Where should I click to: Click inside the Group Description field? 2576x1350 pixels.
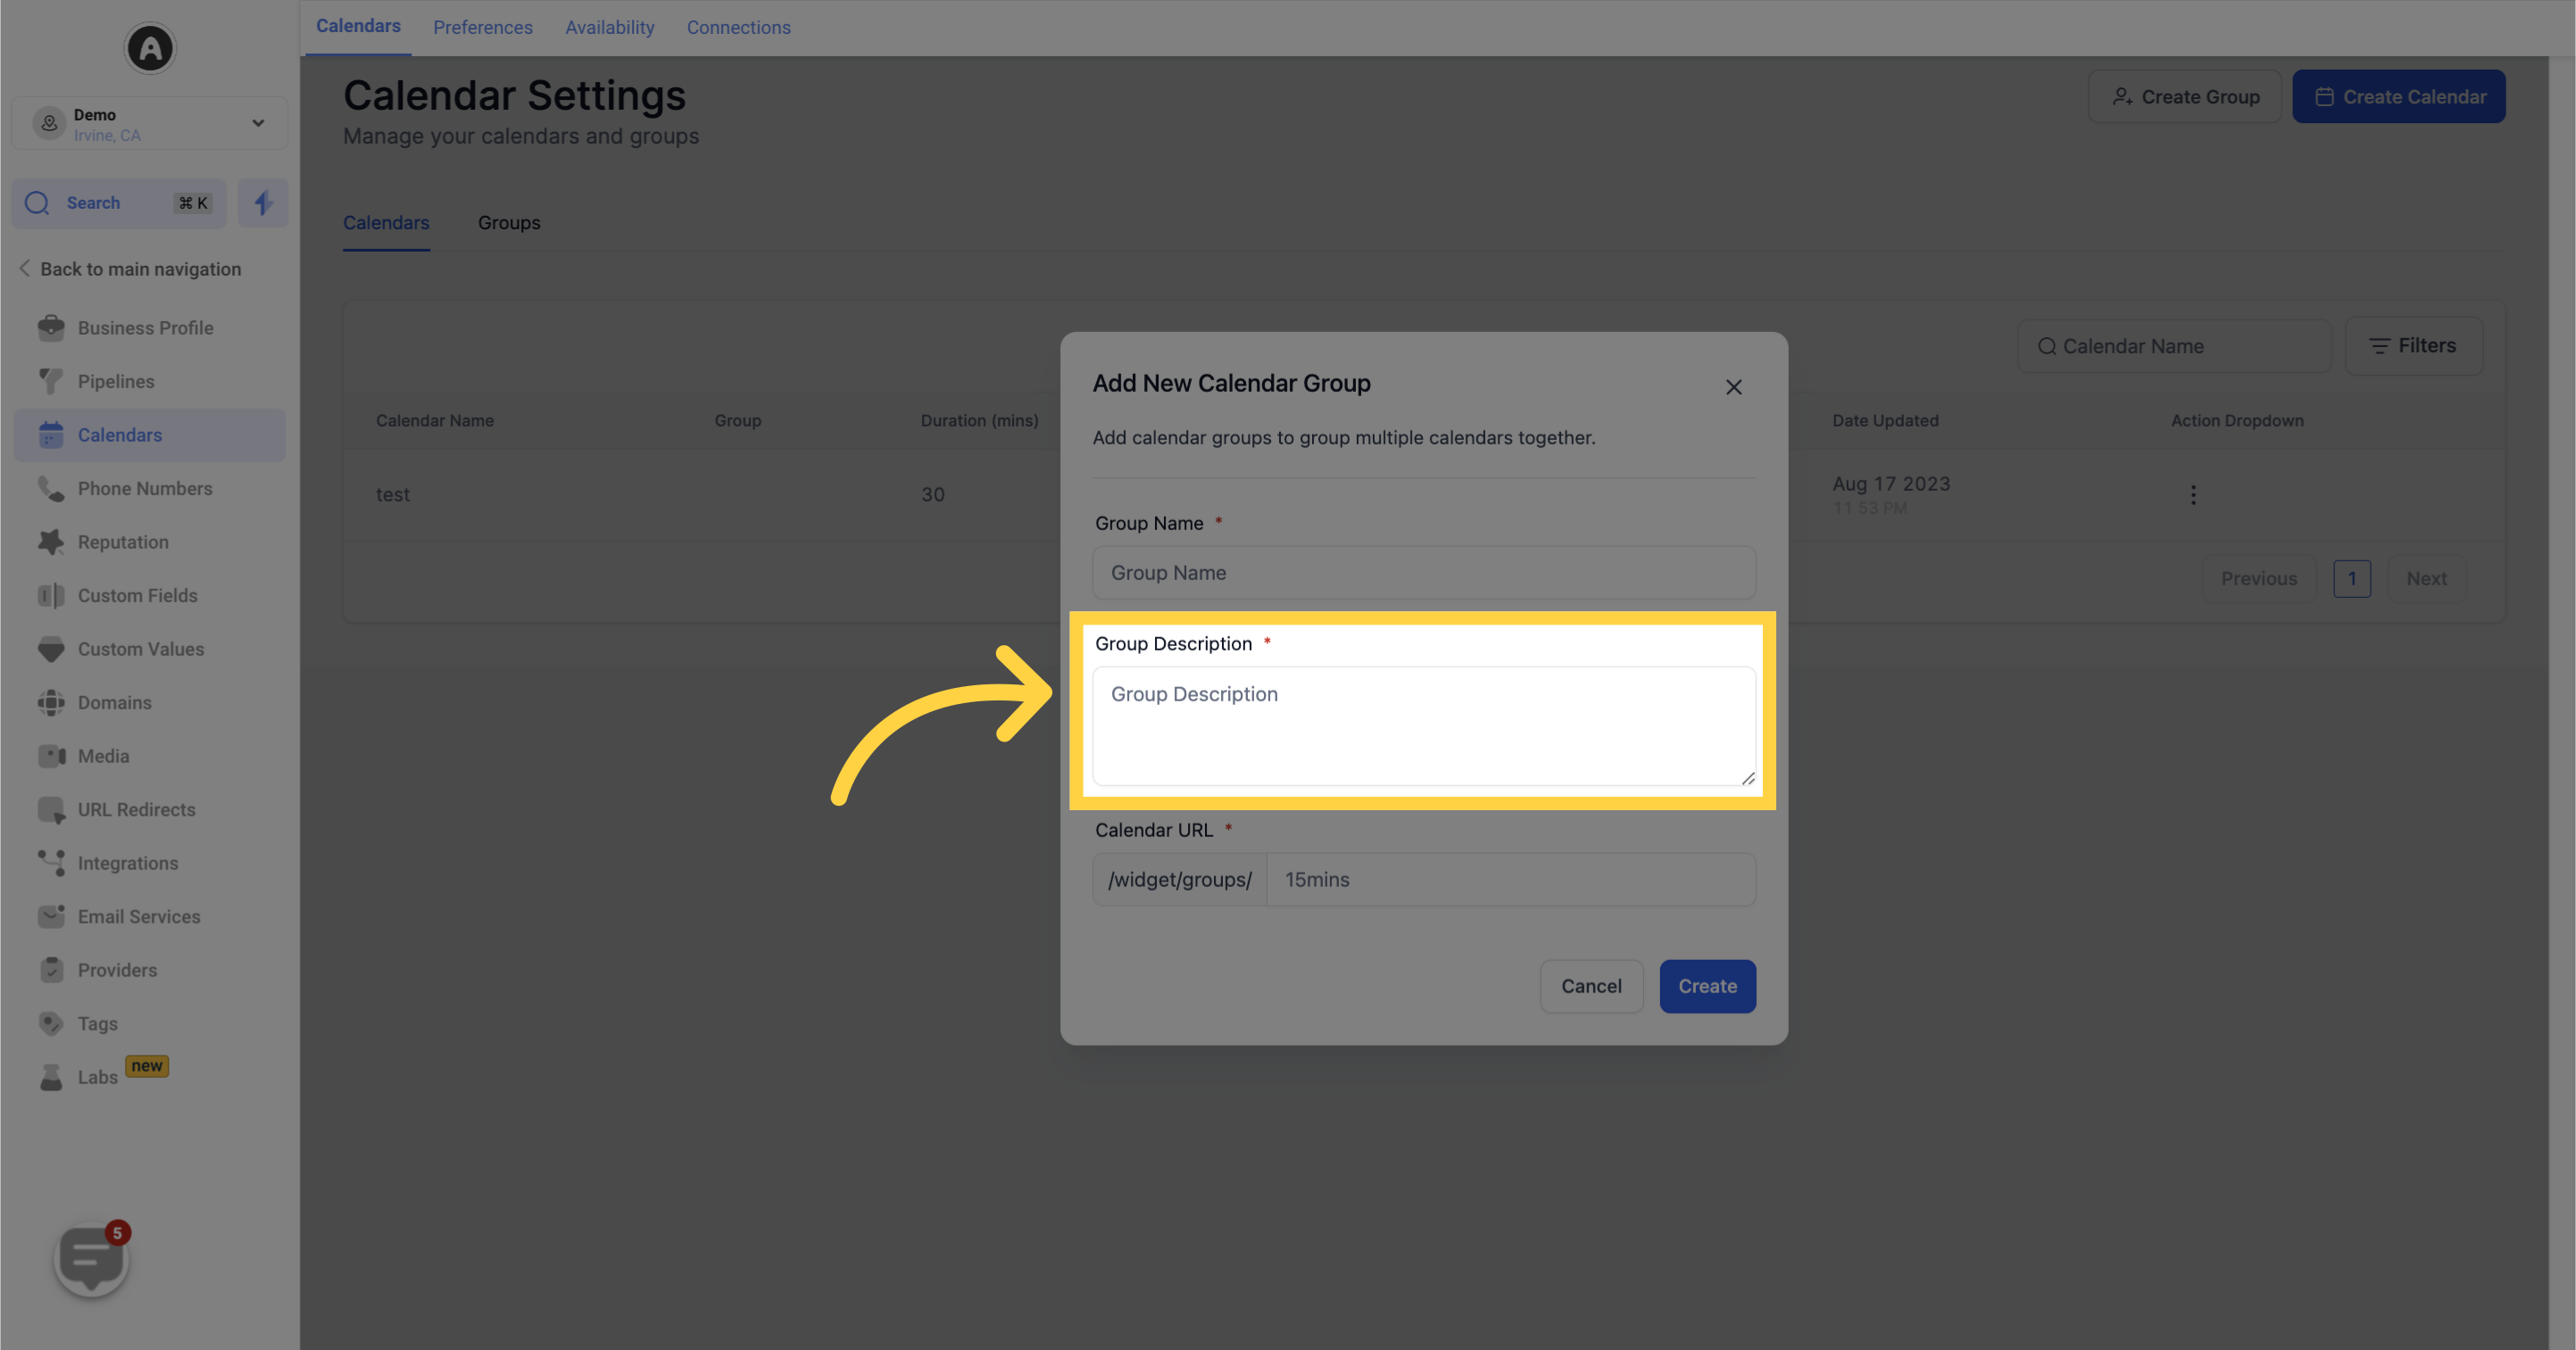(1423, 725)
